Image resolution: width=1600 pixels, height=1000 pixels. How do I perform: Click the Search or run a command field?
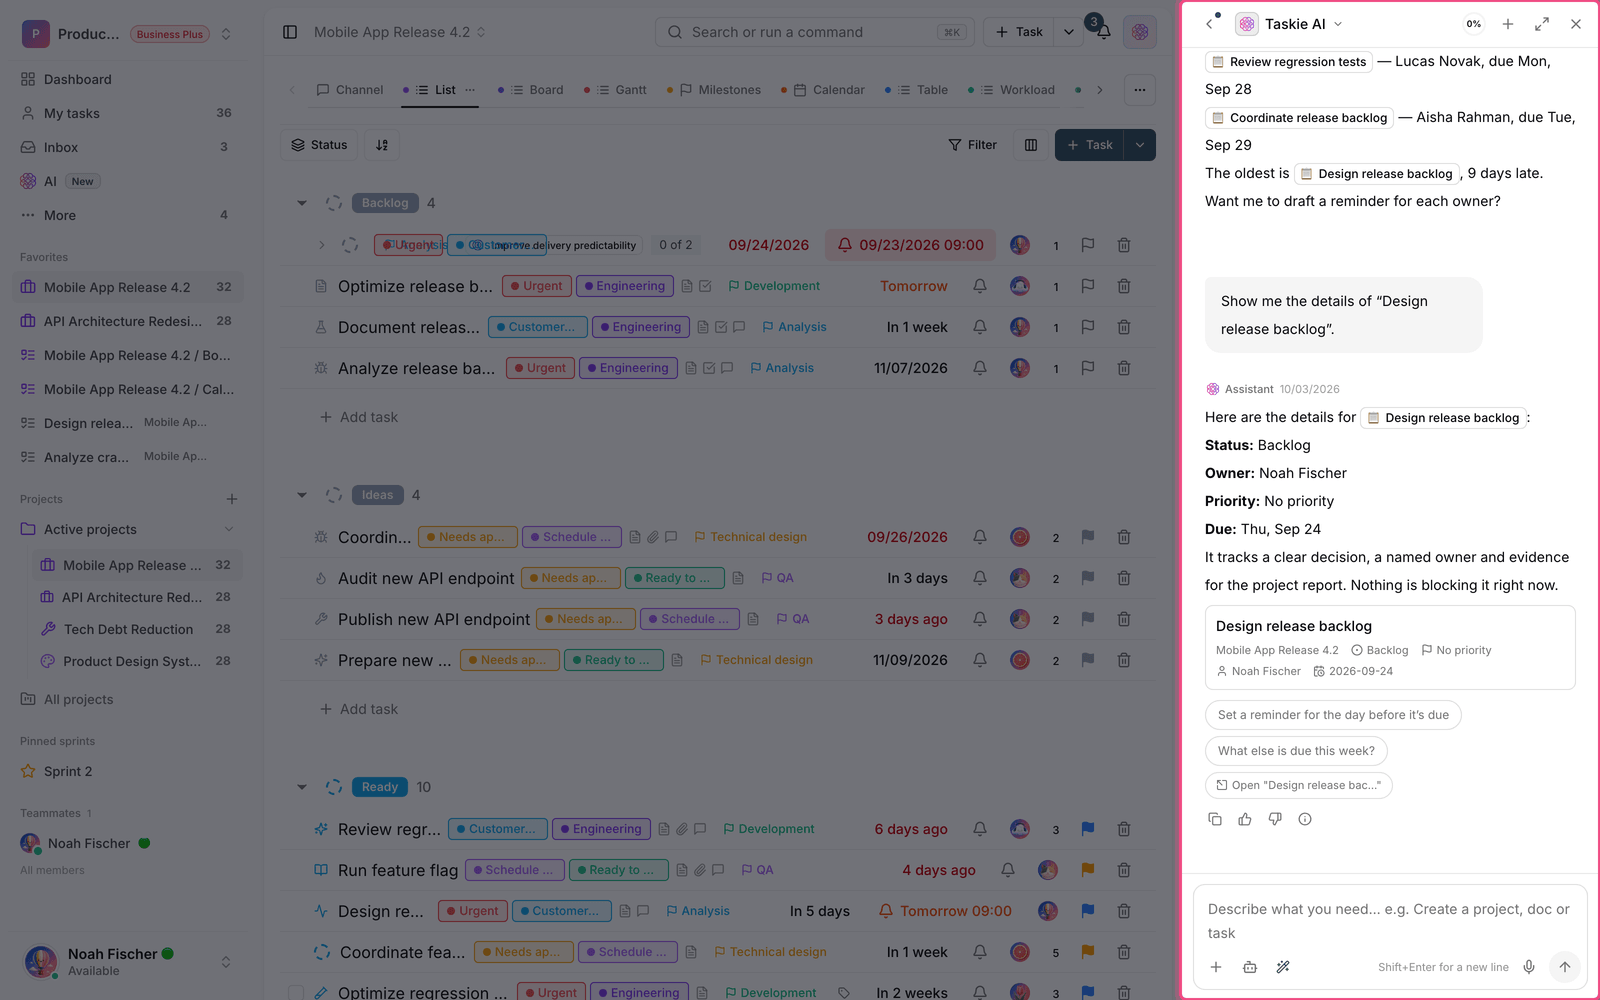point(815,32)
